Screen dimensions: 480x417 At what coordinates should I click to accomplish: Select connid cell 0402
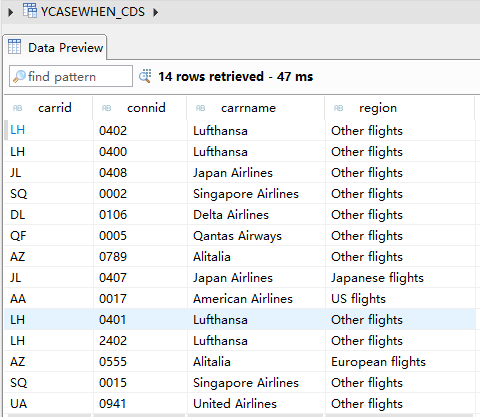pyautogui.click(x=140, y=130)
